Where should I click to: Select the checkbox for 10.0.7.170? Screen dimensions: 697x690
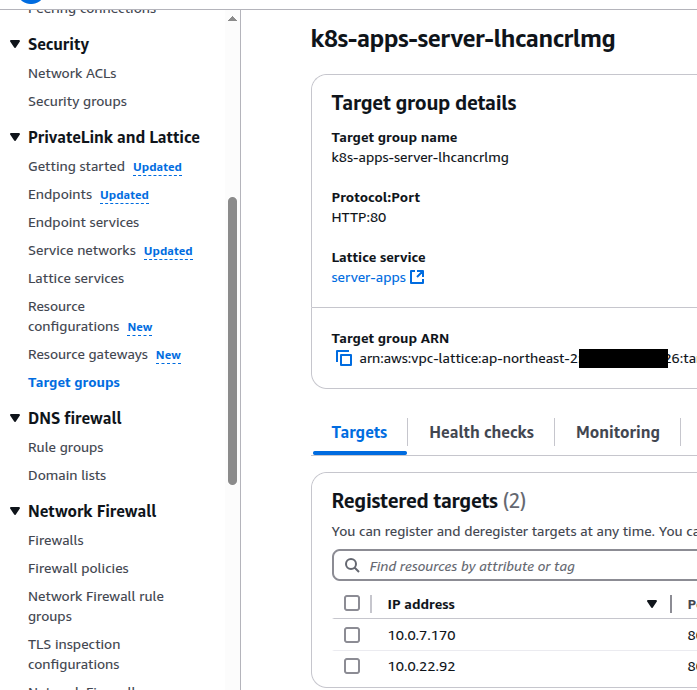(352, 635)
